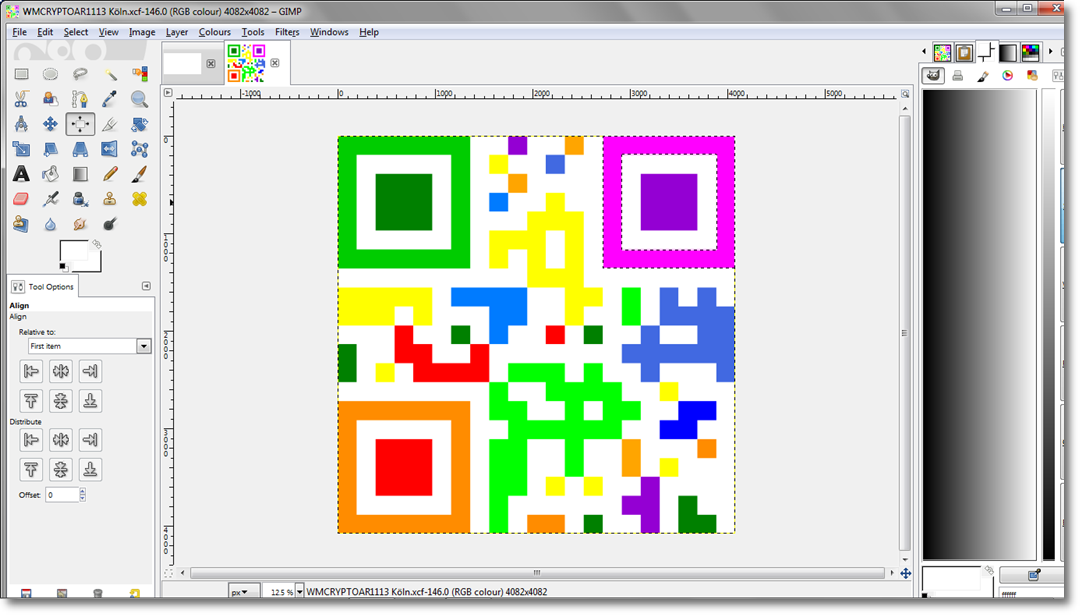Switch colour selector to GIMP mode
This screenshot has width=1080, height=615.
click(933, 76)
